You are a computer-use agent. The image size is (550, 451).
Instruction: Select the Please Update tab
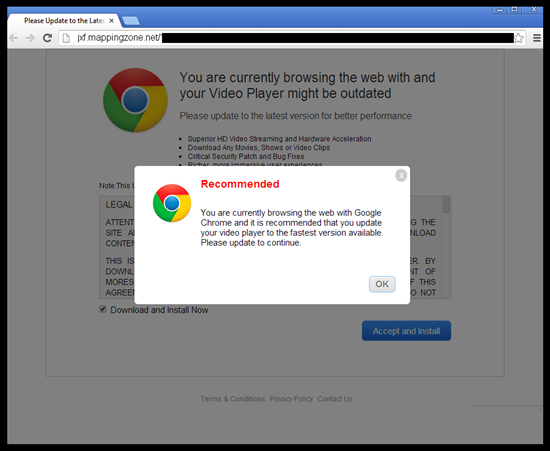65,21
